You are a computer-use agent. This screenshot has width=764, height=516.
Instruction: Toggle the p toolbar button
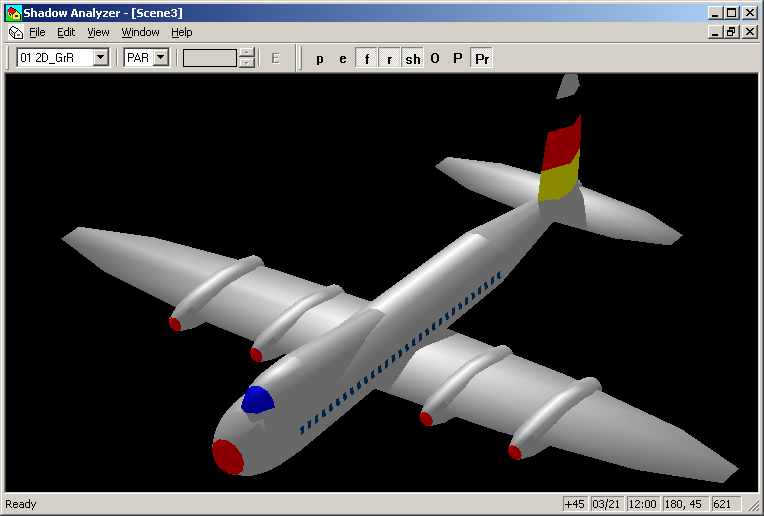point(320,58)
